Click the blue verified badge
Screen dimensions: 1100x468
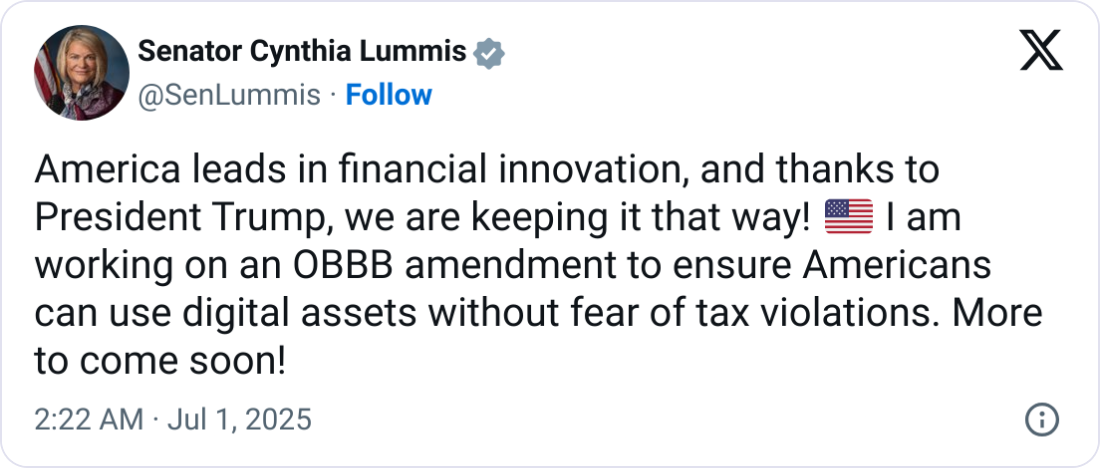(x=488, y=52)
